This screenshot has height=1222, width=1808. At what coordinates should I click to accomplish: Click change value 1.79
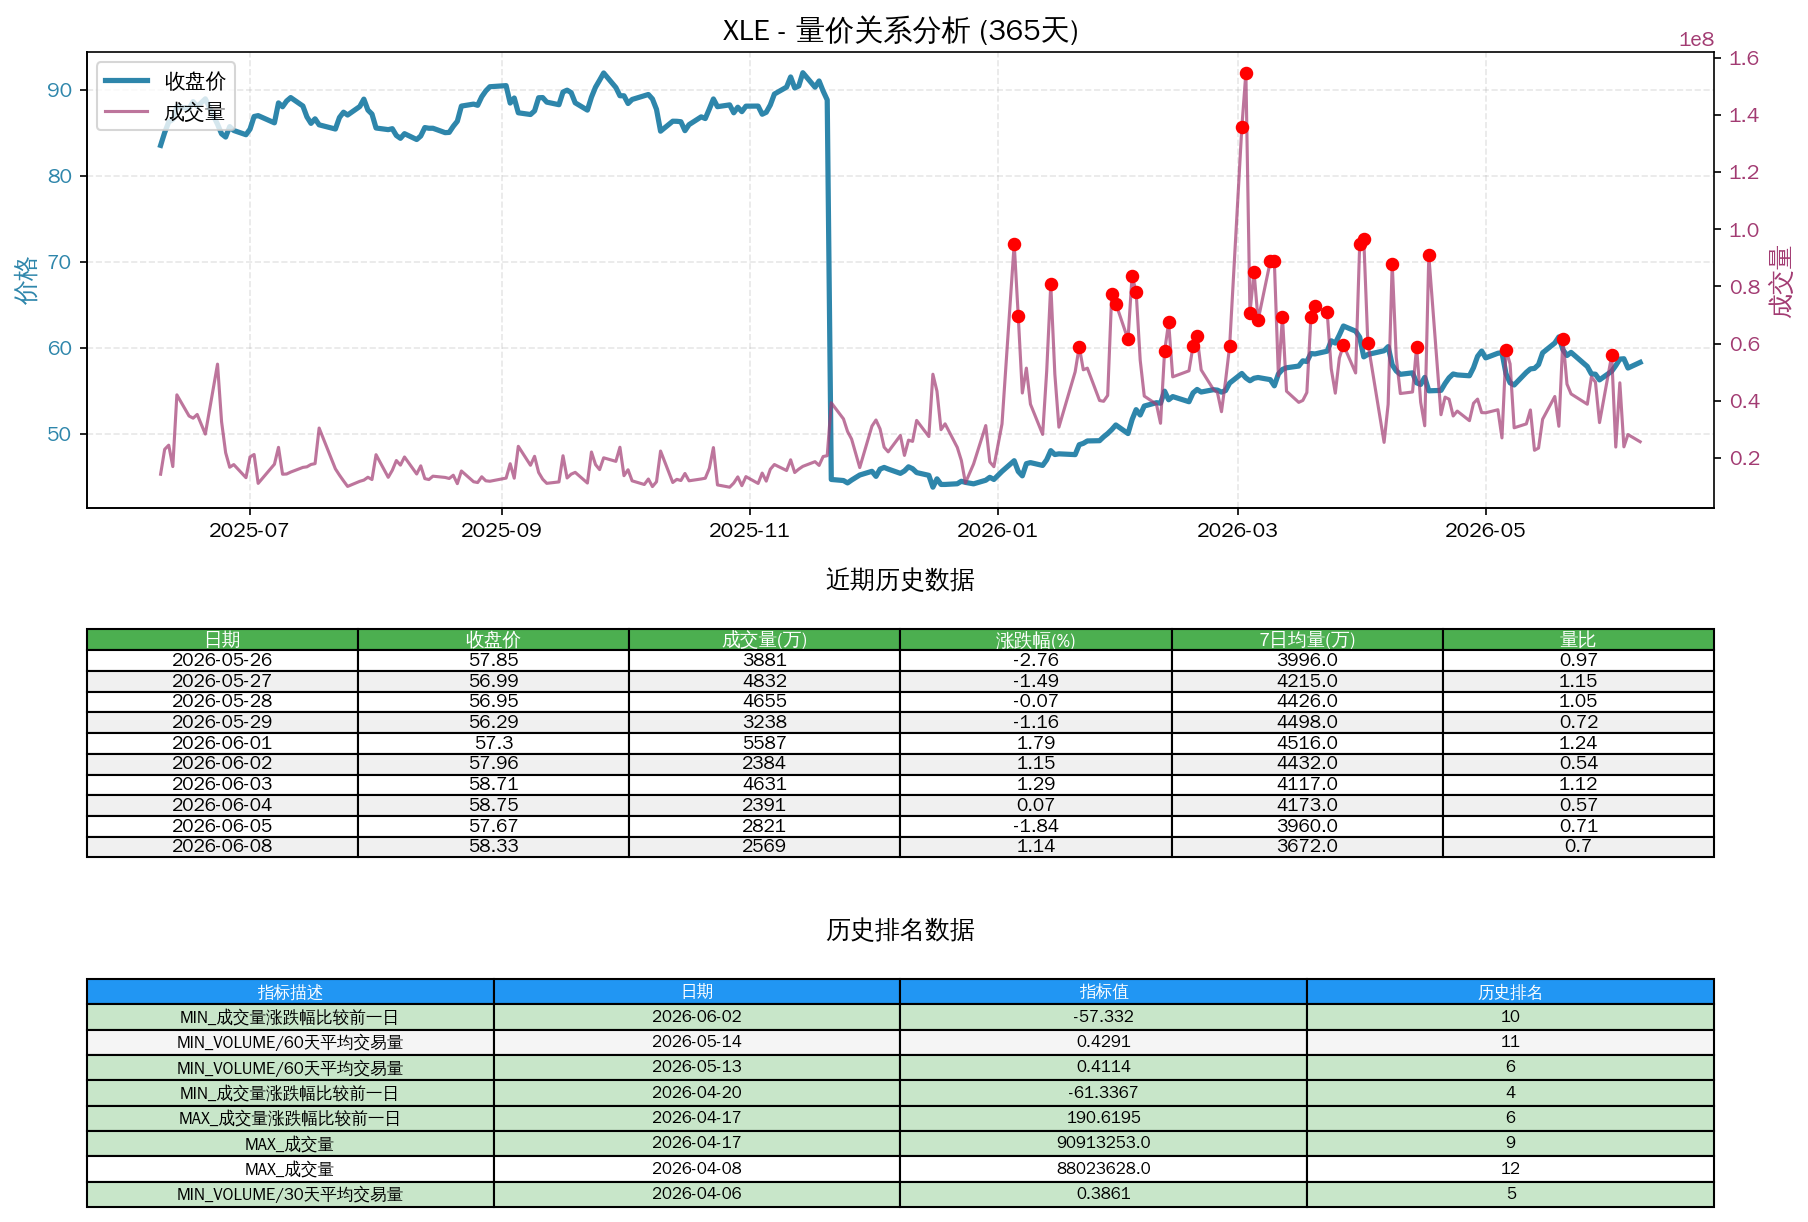1036,743
